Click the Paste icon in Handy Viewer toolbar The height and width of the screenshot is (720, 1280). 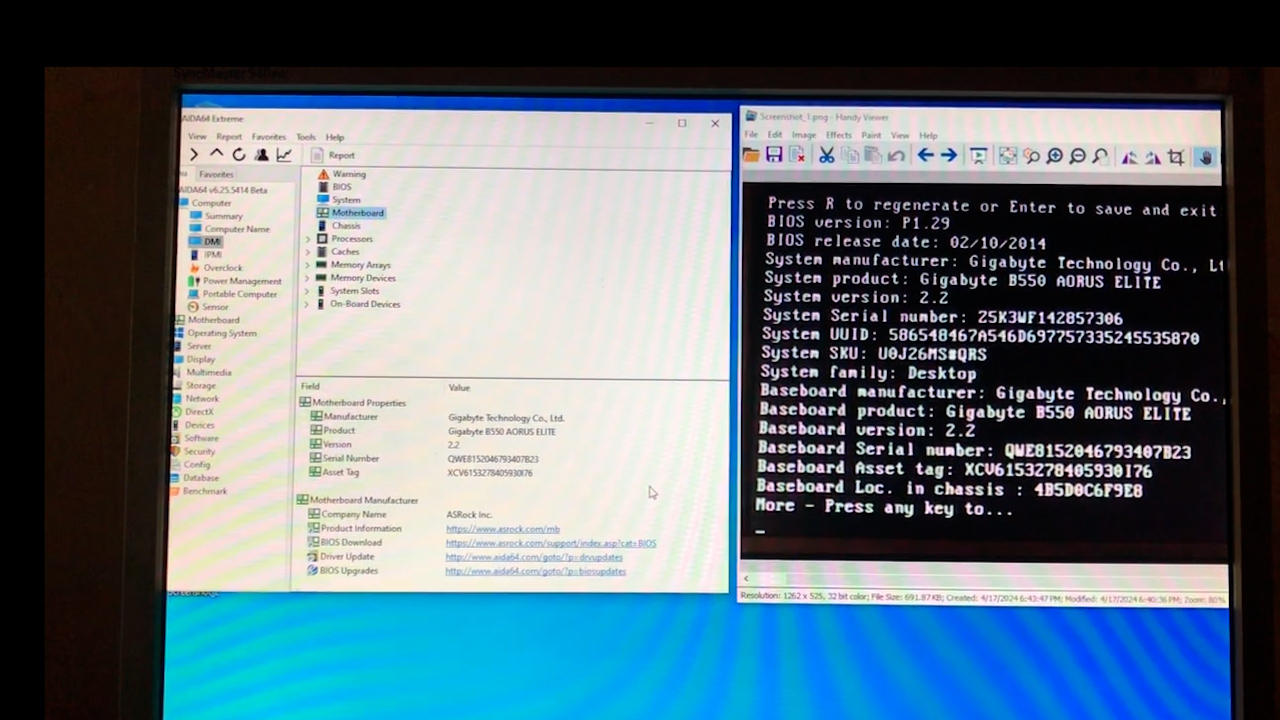tap(873, 155)
